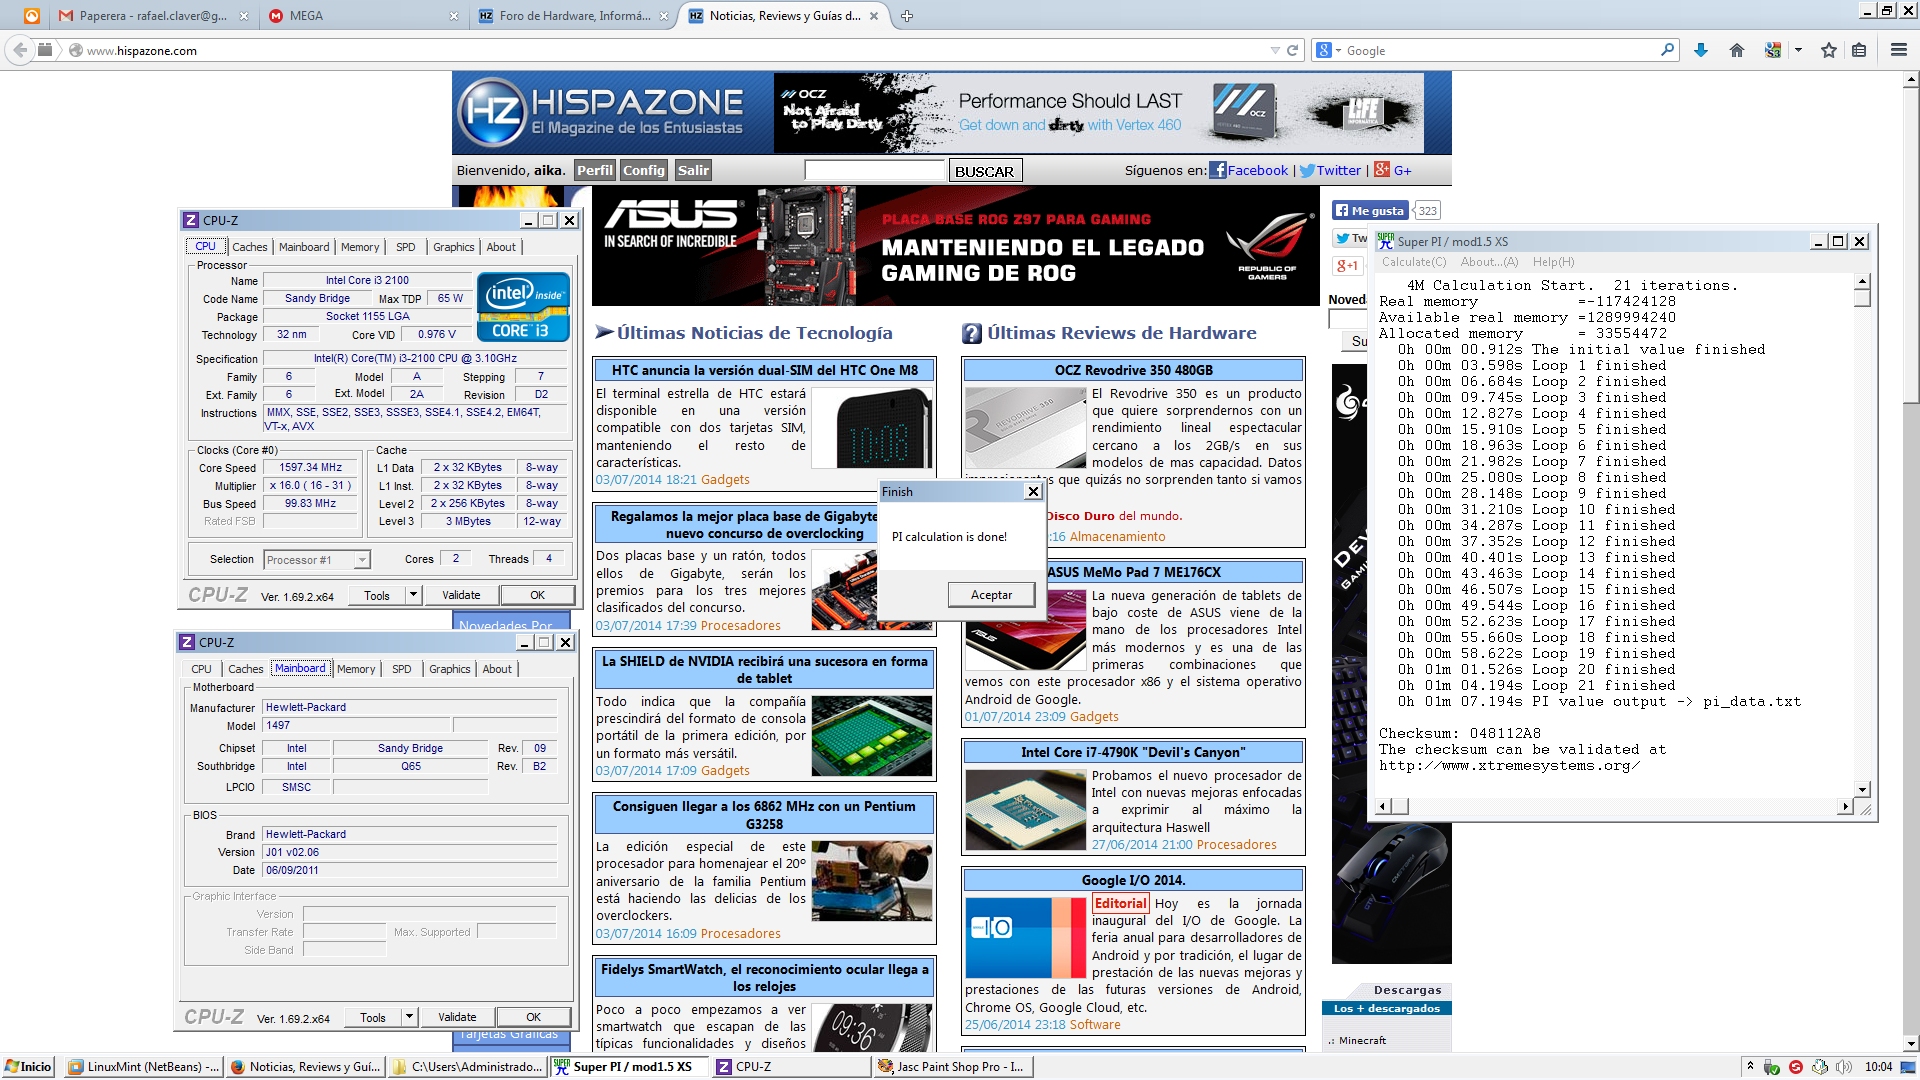Open the bookmarks list icon

[1859, 50]
